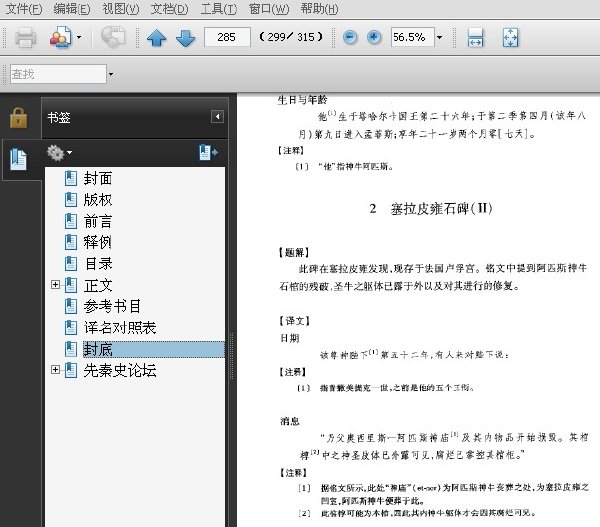Click the 【题解】 section label
Screen dimensions: 600x527
click(x=294, y=252)
